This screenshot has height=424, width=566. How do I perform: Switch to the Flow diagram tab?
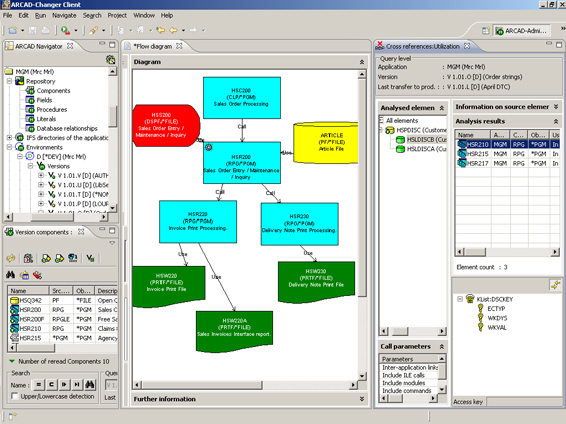[x=153, y=46]
